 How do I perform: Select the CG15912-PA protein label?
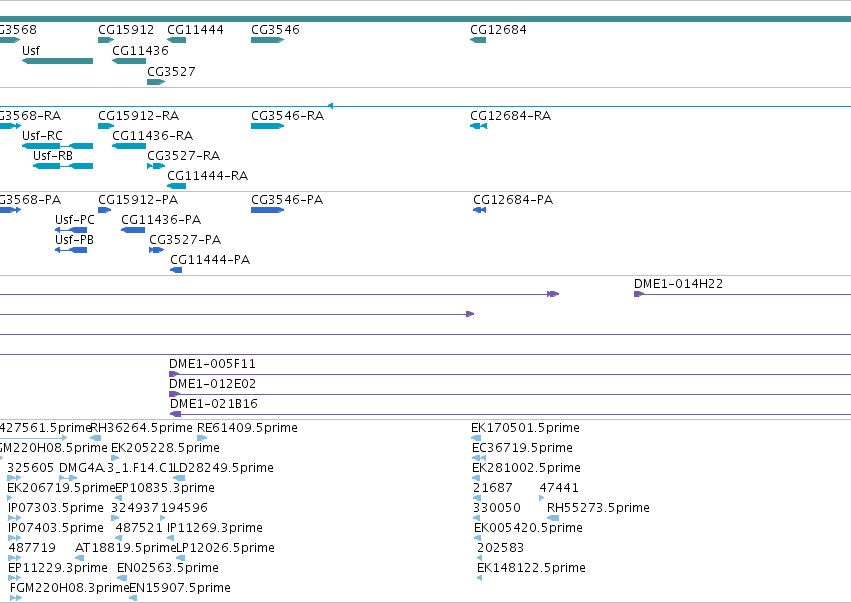point(138,200)
